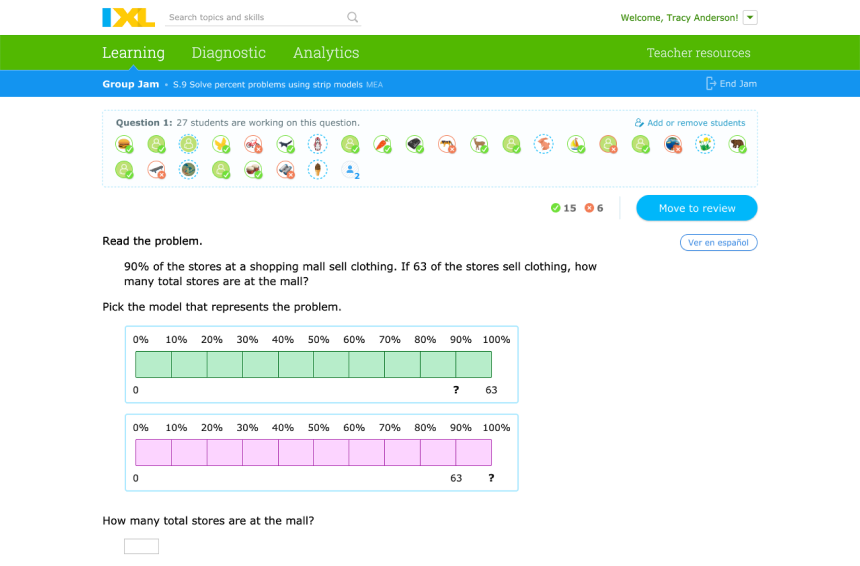Click the Question 1 label
Screen dimensions: 860x566
144,123
